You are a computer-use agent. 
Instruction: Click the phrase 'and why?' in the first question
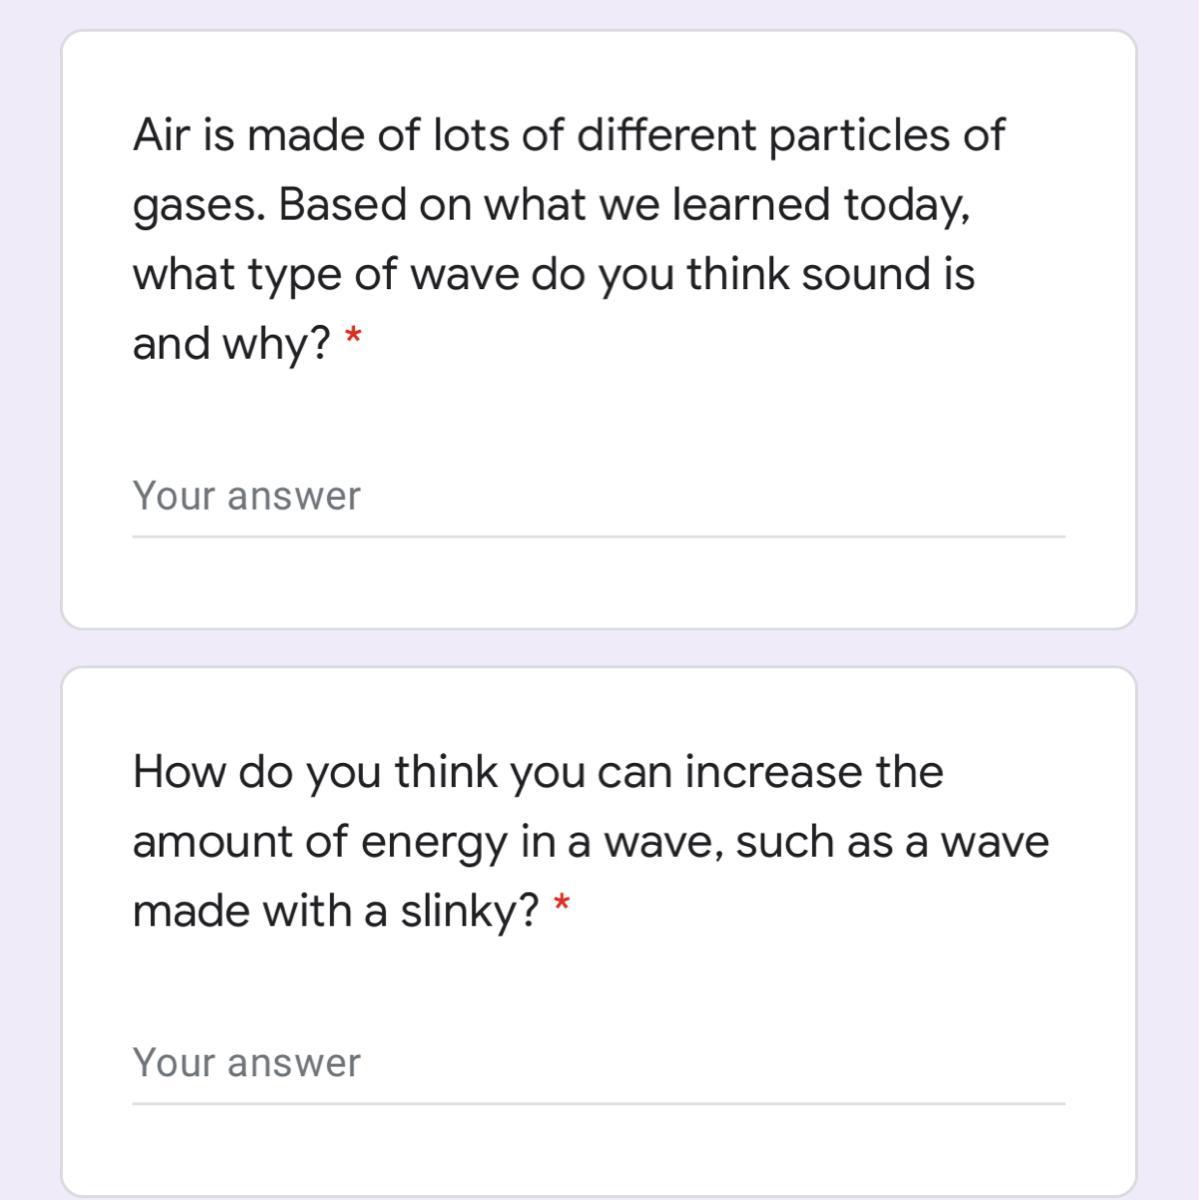[232, 344]
